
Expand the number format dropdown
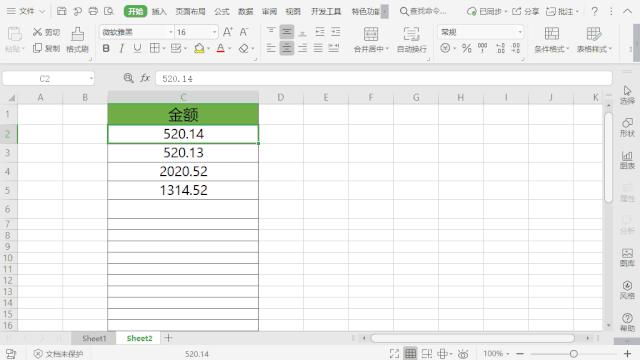[x=520, y=32]
